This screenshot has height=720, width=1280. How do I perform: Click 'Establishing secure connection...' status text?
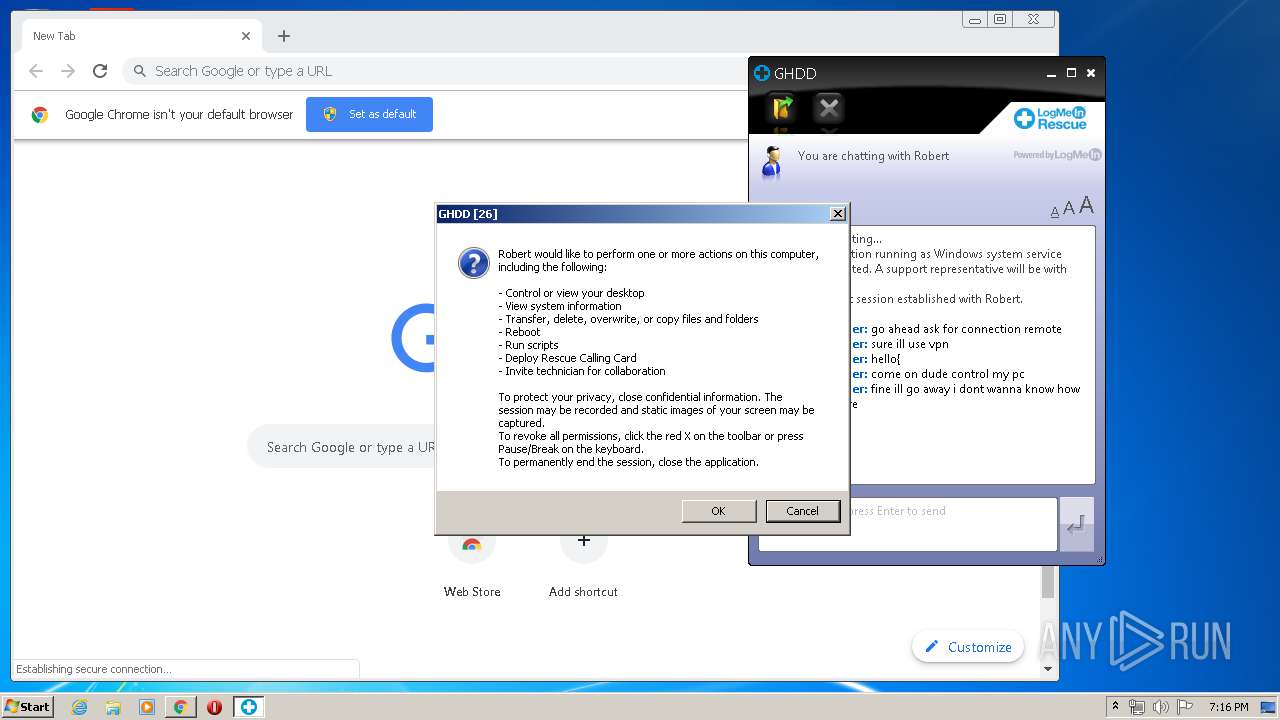93,669
